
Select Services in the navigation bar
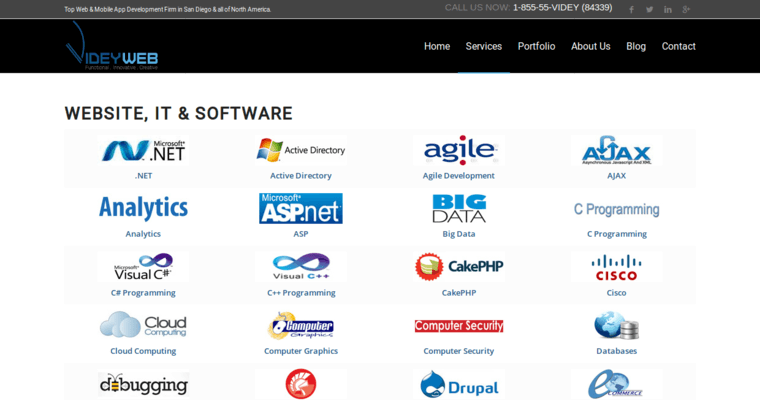pyautogui.click(x=484, y=46)
